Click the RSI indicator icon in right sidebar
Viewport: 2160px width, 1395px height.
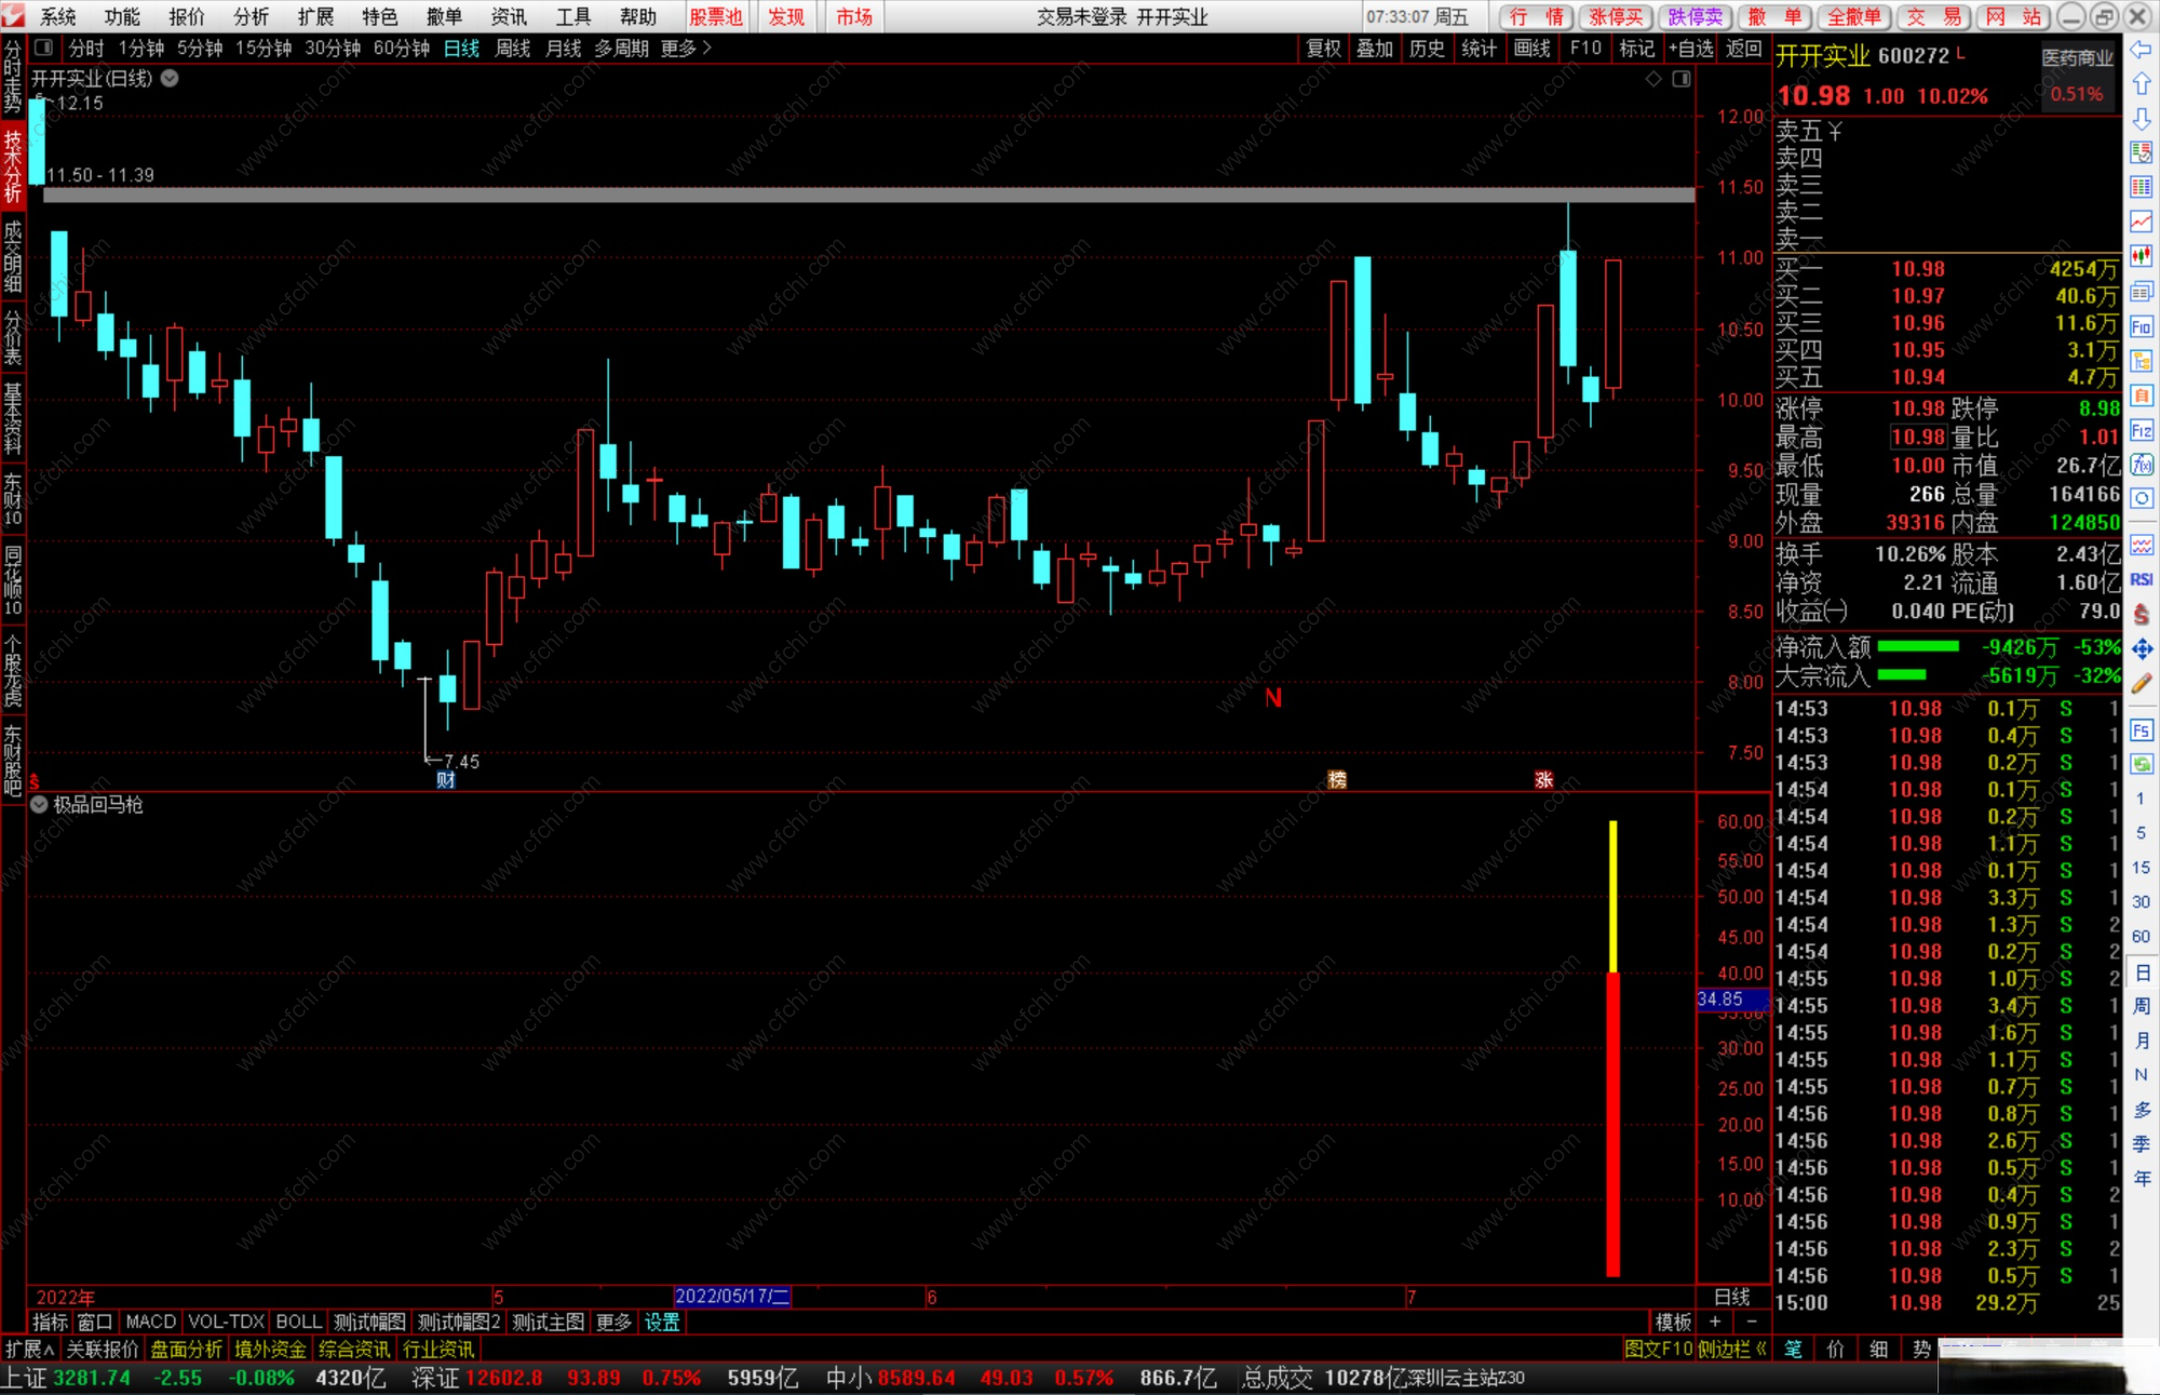click(2141, 580)
